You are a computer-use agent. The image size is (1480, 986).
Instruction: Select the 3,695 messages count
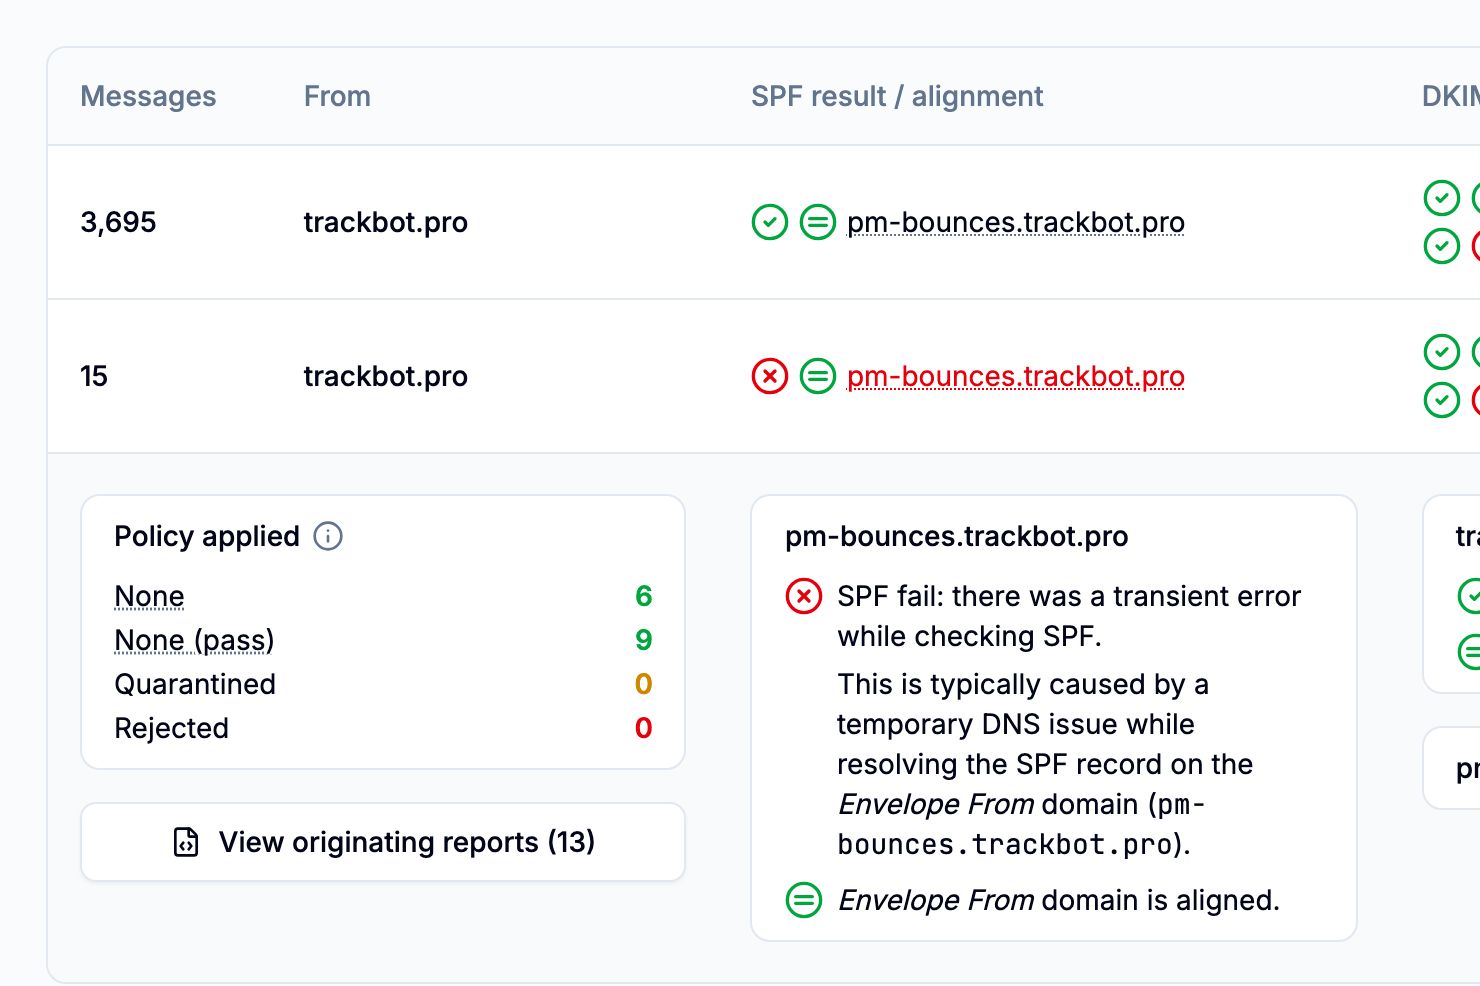(x=118, y=222)
